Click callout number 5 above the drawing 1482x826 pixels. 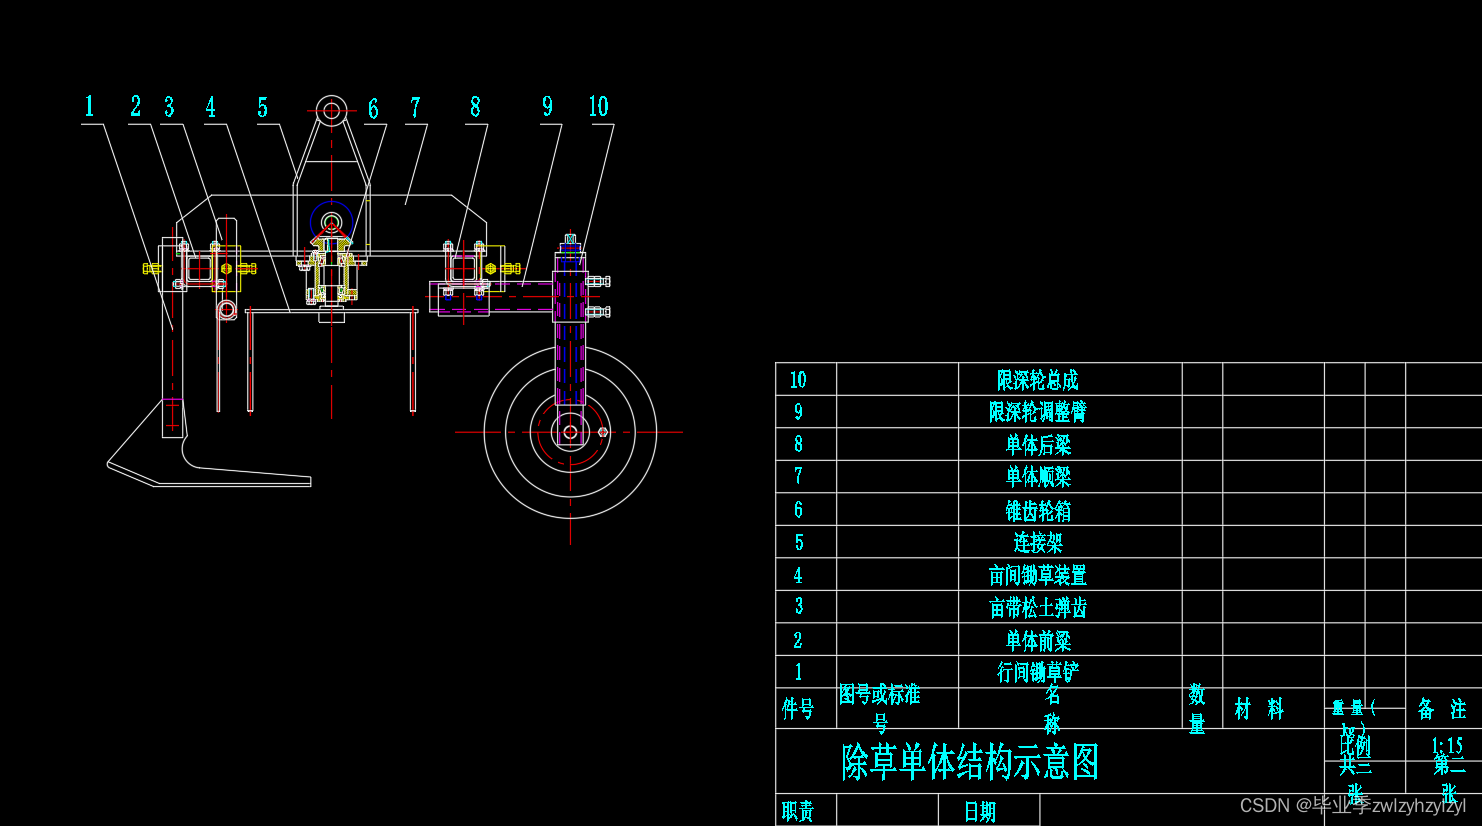coord(262,108)
